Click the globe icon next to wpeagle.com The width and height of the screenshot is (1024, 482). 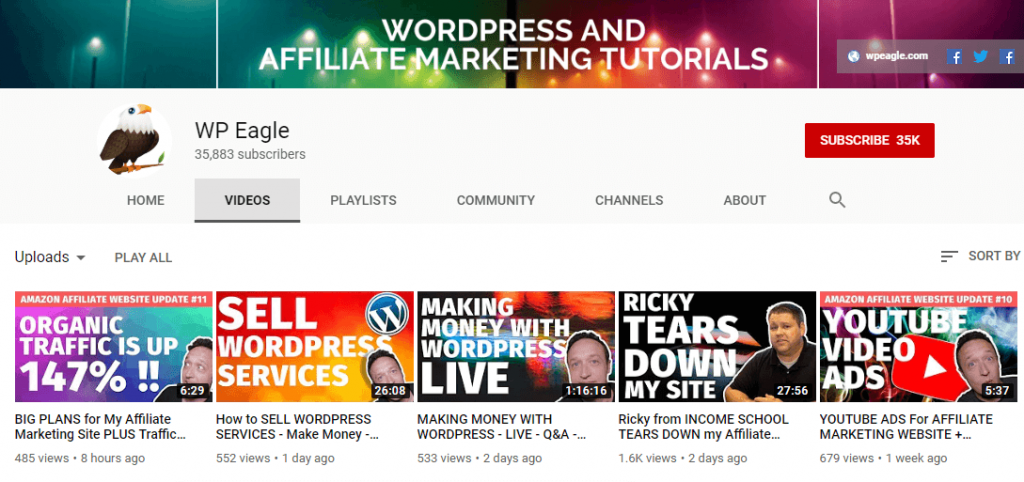tap(854, 56)
